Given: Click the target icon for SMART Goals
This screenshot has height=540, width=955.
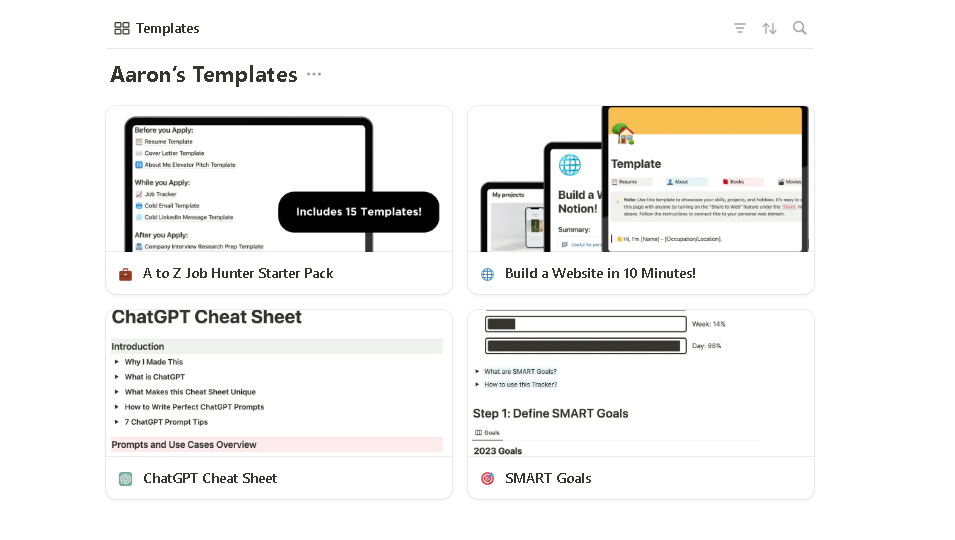Looking at the screenshot, I should point(487,479).
